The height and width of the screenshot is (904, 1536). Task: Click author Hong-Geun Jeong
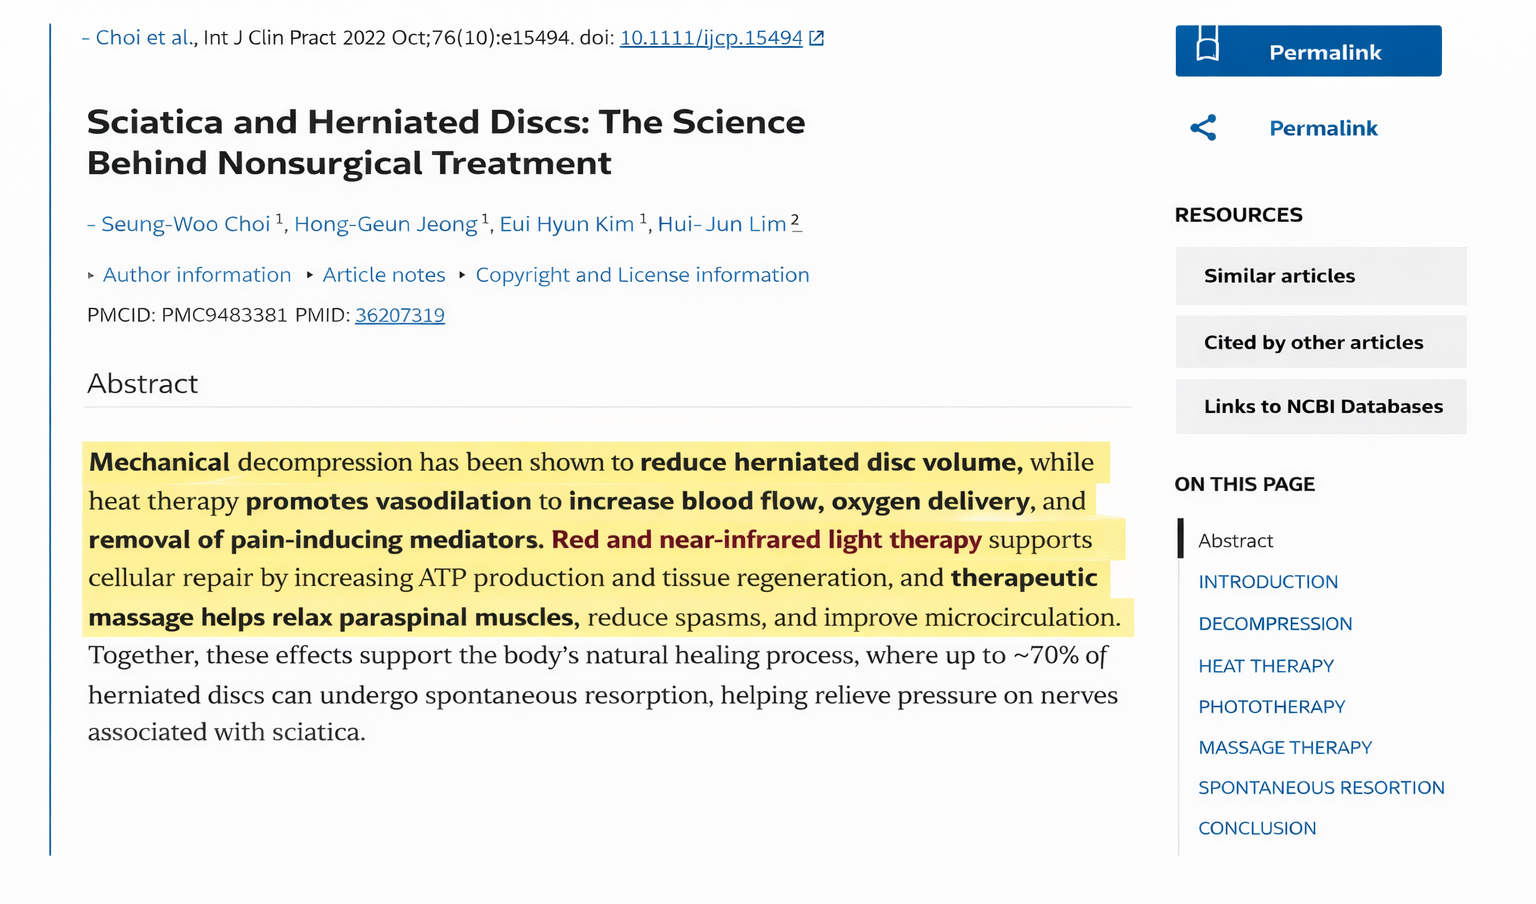(x=385, y=224)
